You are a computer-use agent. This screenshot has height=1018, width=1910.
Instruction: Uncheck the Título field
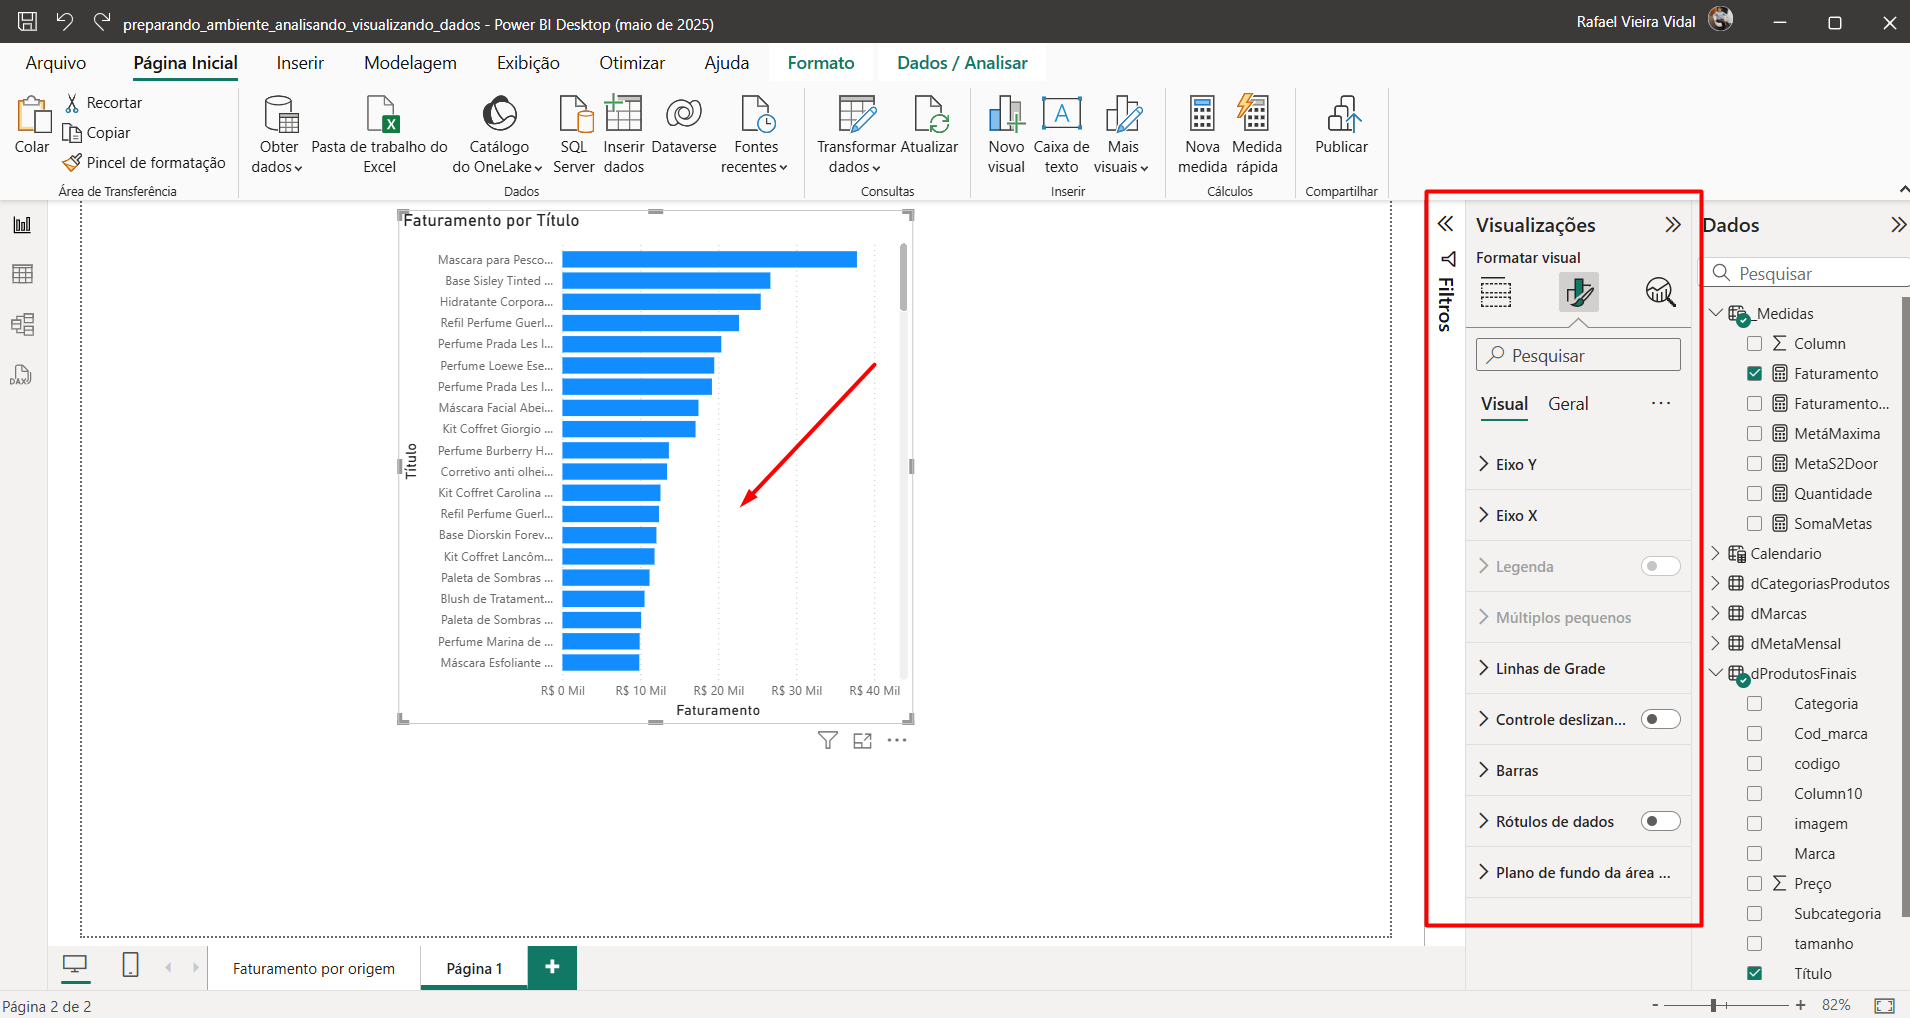[1754, 973]
